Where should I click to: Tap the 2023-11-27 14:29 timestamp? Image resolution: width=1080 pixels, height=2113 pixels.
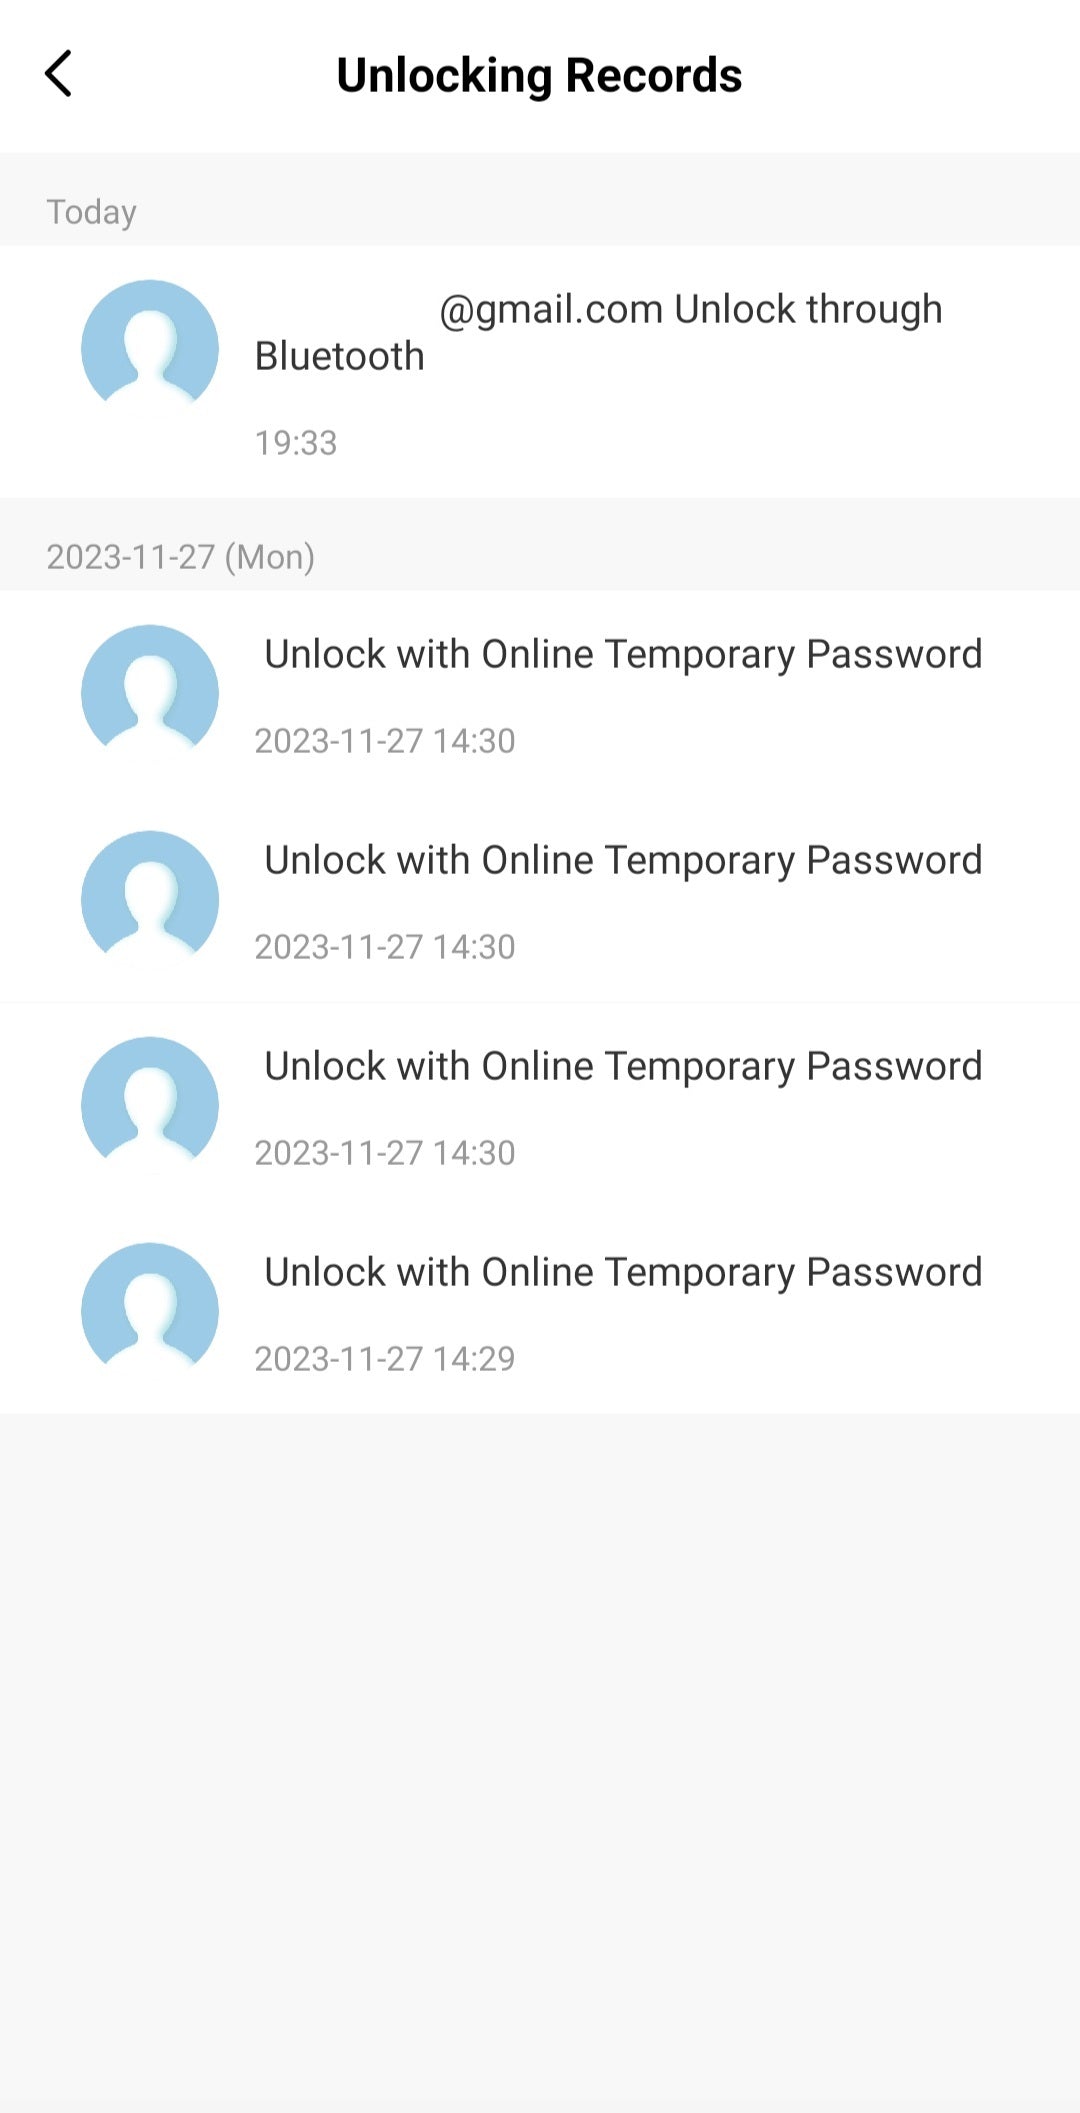tap(385, 1359)
